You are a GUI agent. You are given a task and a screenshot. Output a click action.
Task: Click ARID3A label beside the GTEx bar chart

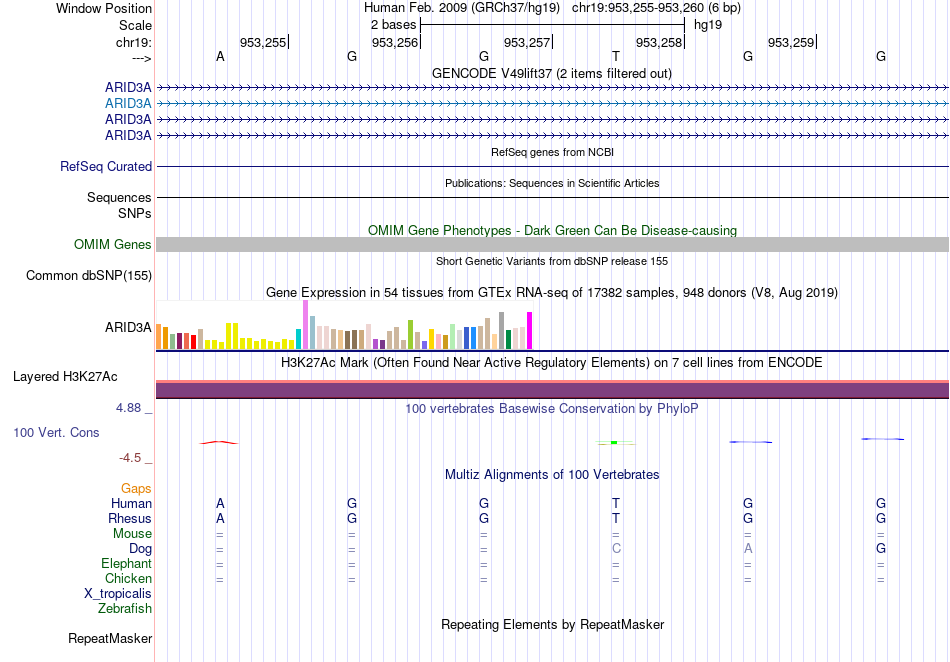[x=128, y=328]
